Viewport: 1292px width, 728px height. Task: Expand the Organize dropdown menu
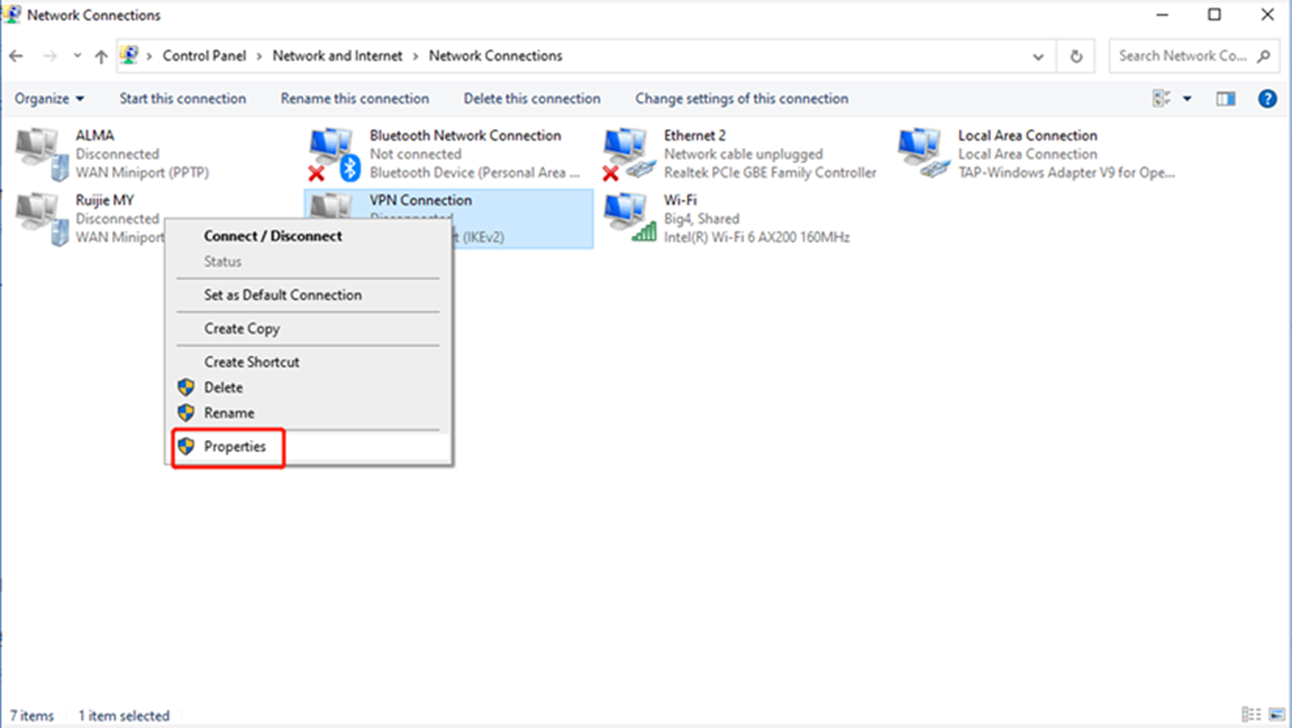[50, 99]
